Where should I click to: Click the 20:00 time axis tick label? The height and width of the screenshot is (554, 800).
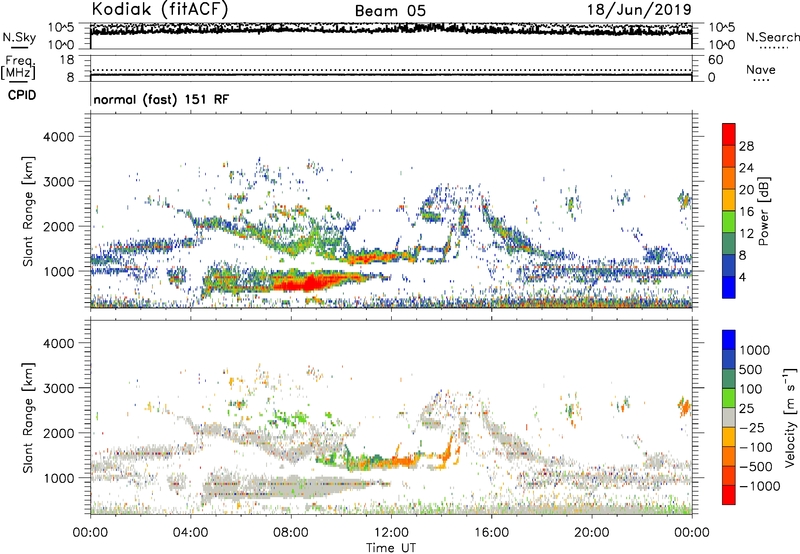[592, 533]
